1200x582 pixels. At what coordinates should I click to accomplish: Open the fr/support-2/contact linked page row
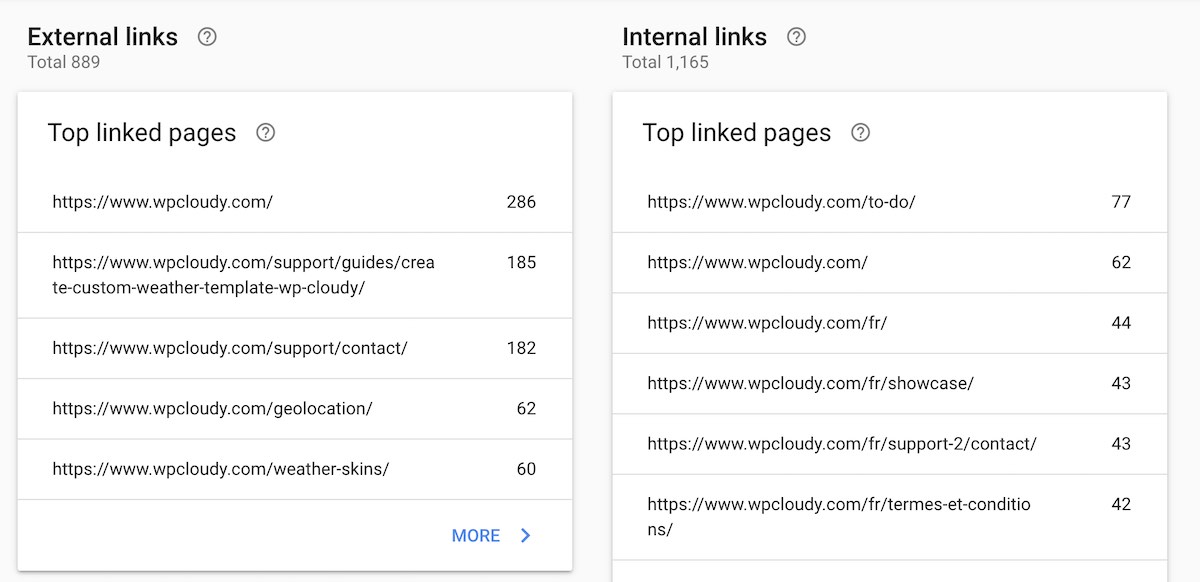pos(890,444)
